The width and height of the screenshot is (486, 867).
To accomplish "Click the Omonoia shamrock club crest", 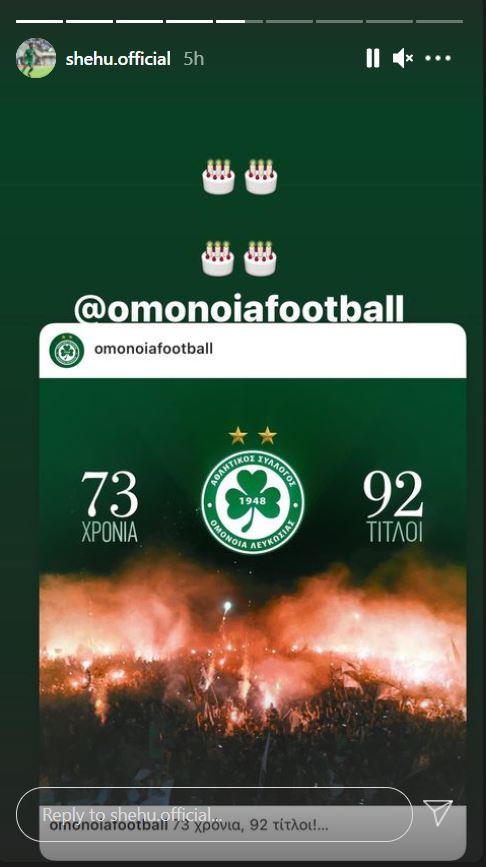I will pyautogui.click(x=253, y=502).
